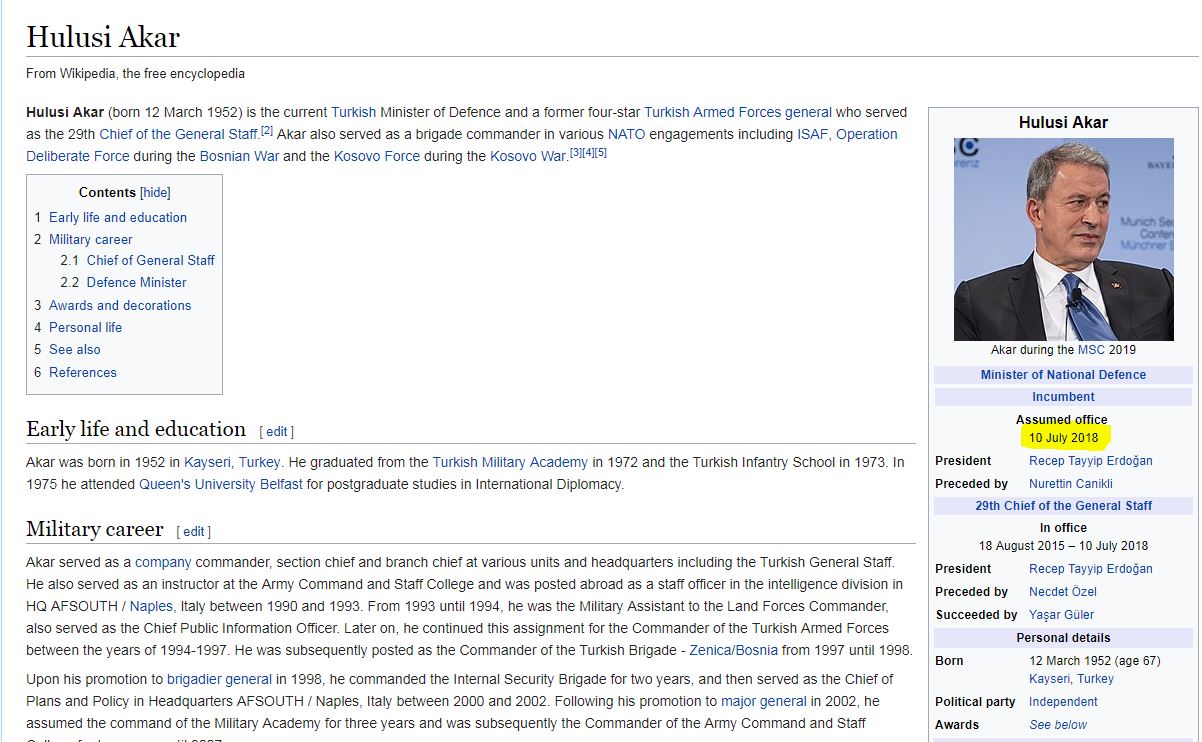Edit the Early life and education section
Screen dimensions: 1202x742
(x=277, y=432)
